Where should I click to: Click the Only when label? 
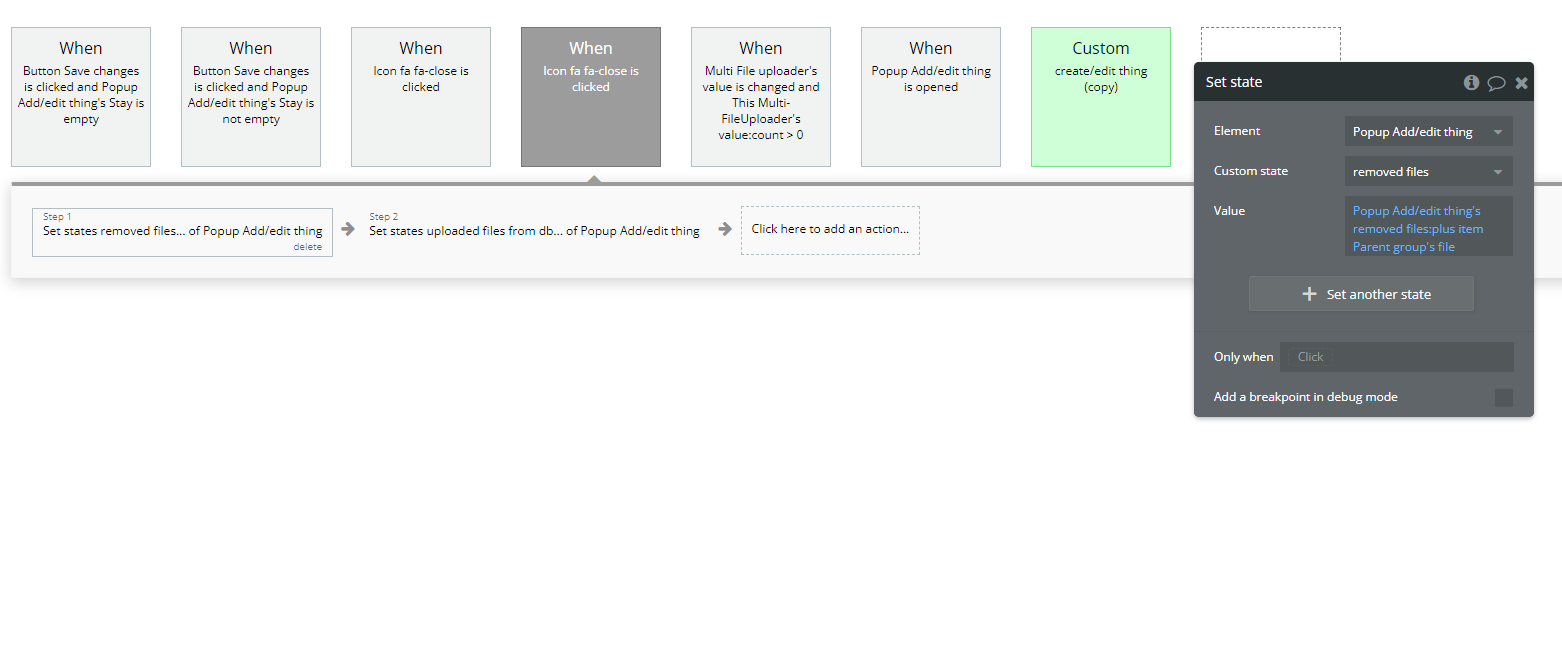[1244, 357]
